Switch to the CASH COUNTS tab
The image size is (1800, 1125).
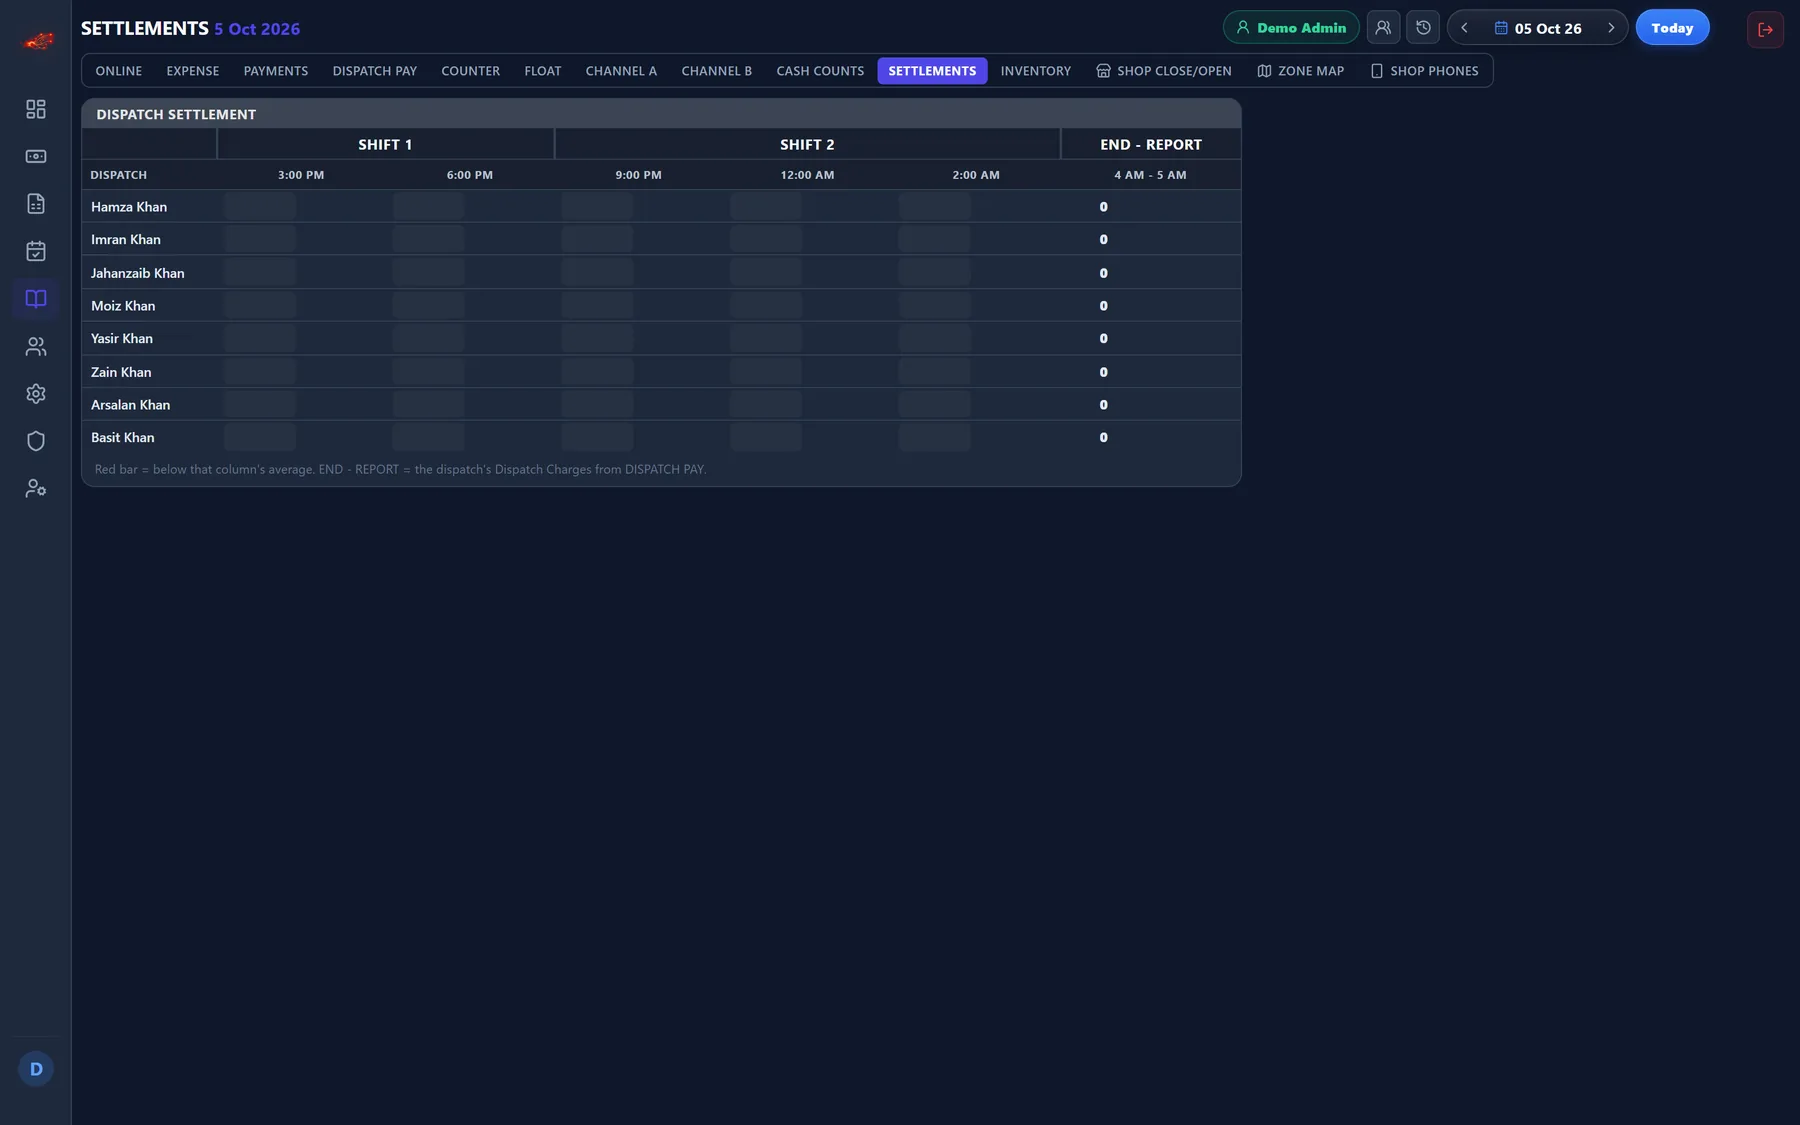tap(820, 71)
